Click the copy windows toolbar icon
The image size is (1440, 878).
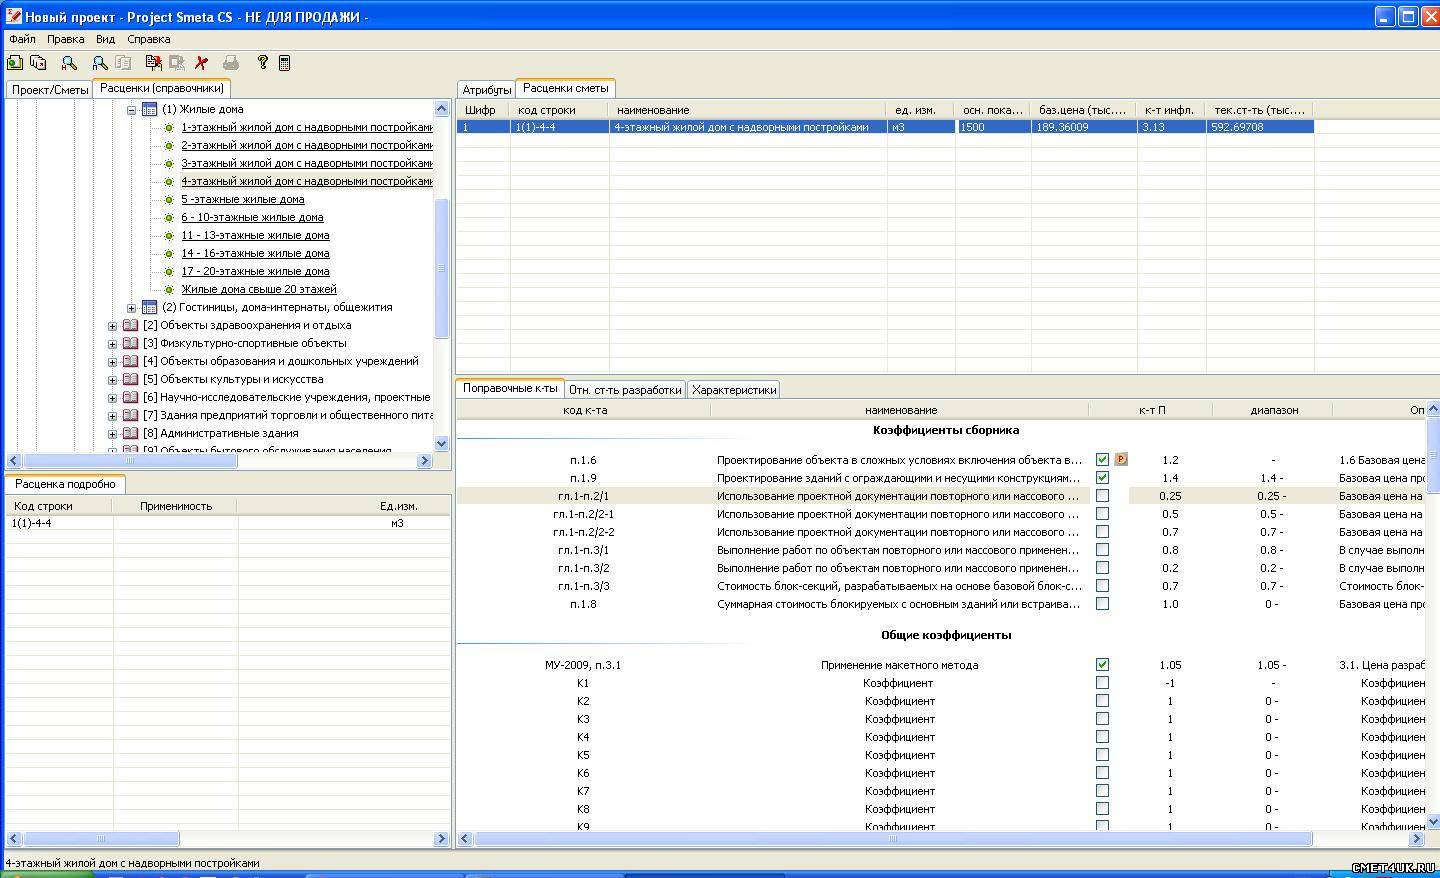pyautogui.click(x=38, y=63)
